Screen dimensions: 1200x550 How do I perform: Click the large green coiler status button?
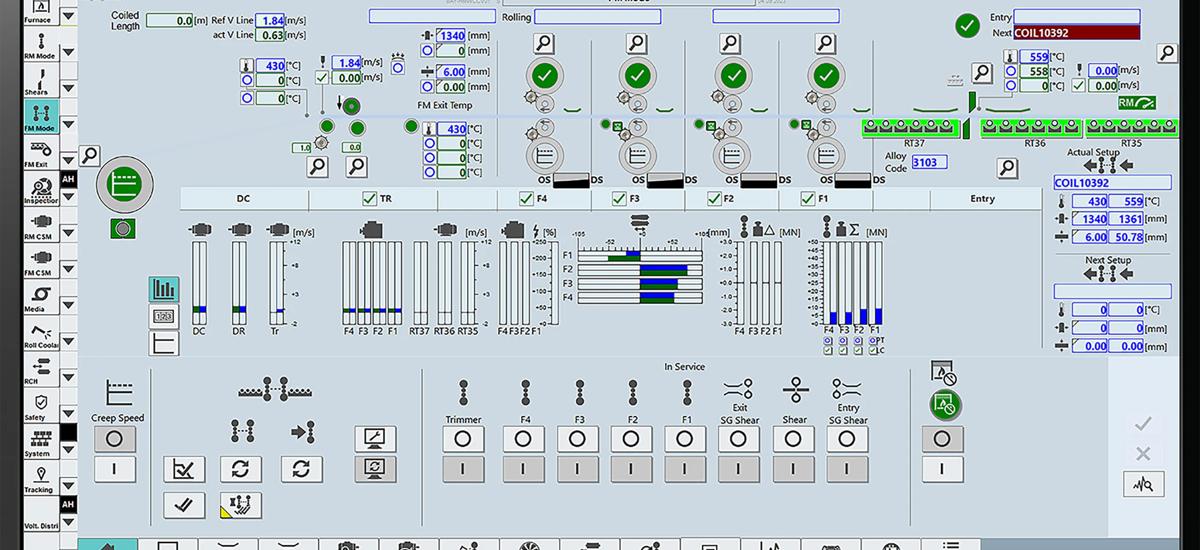tap(125, 184)
